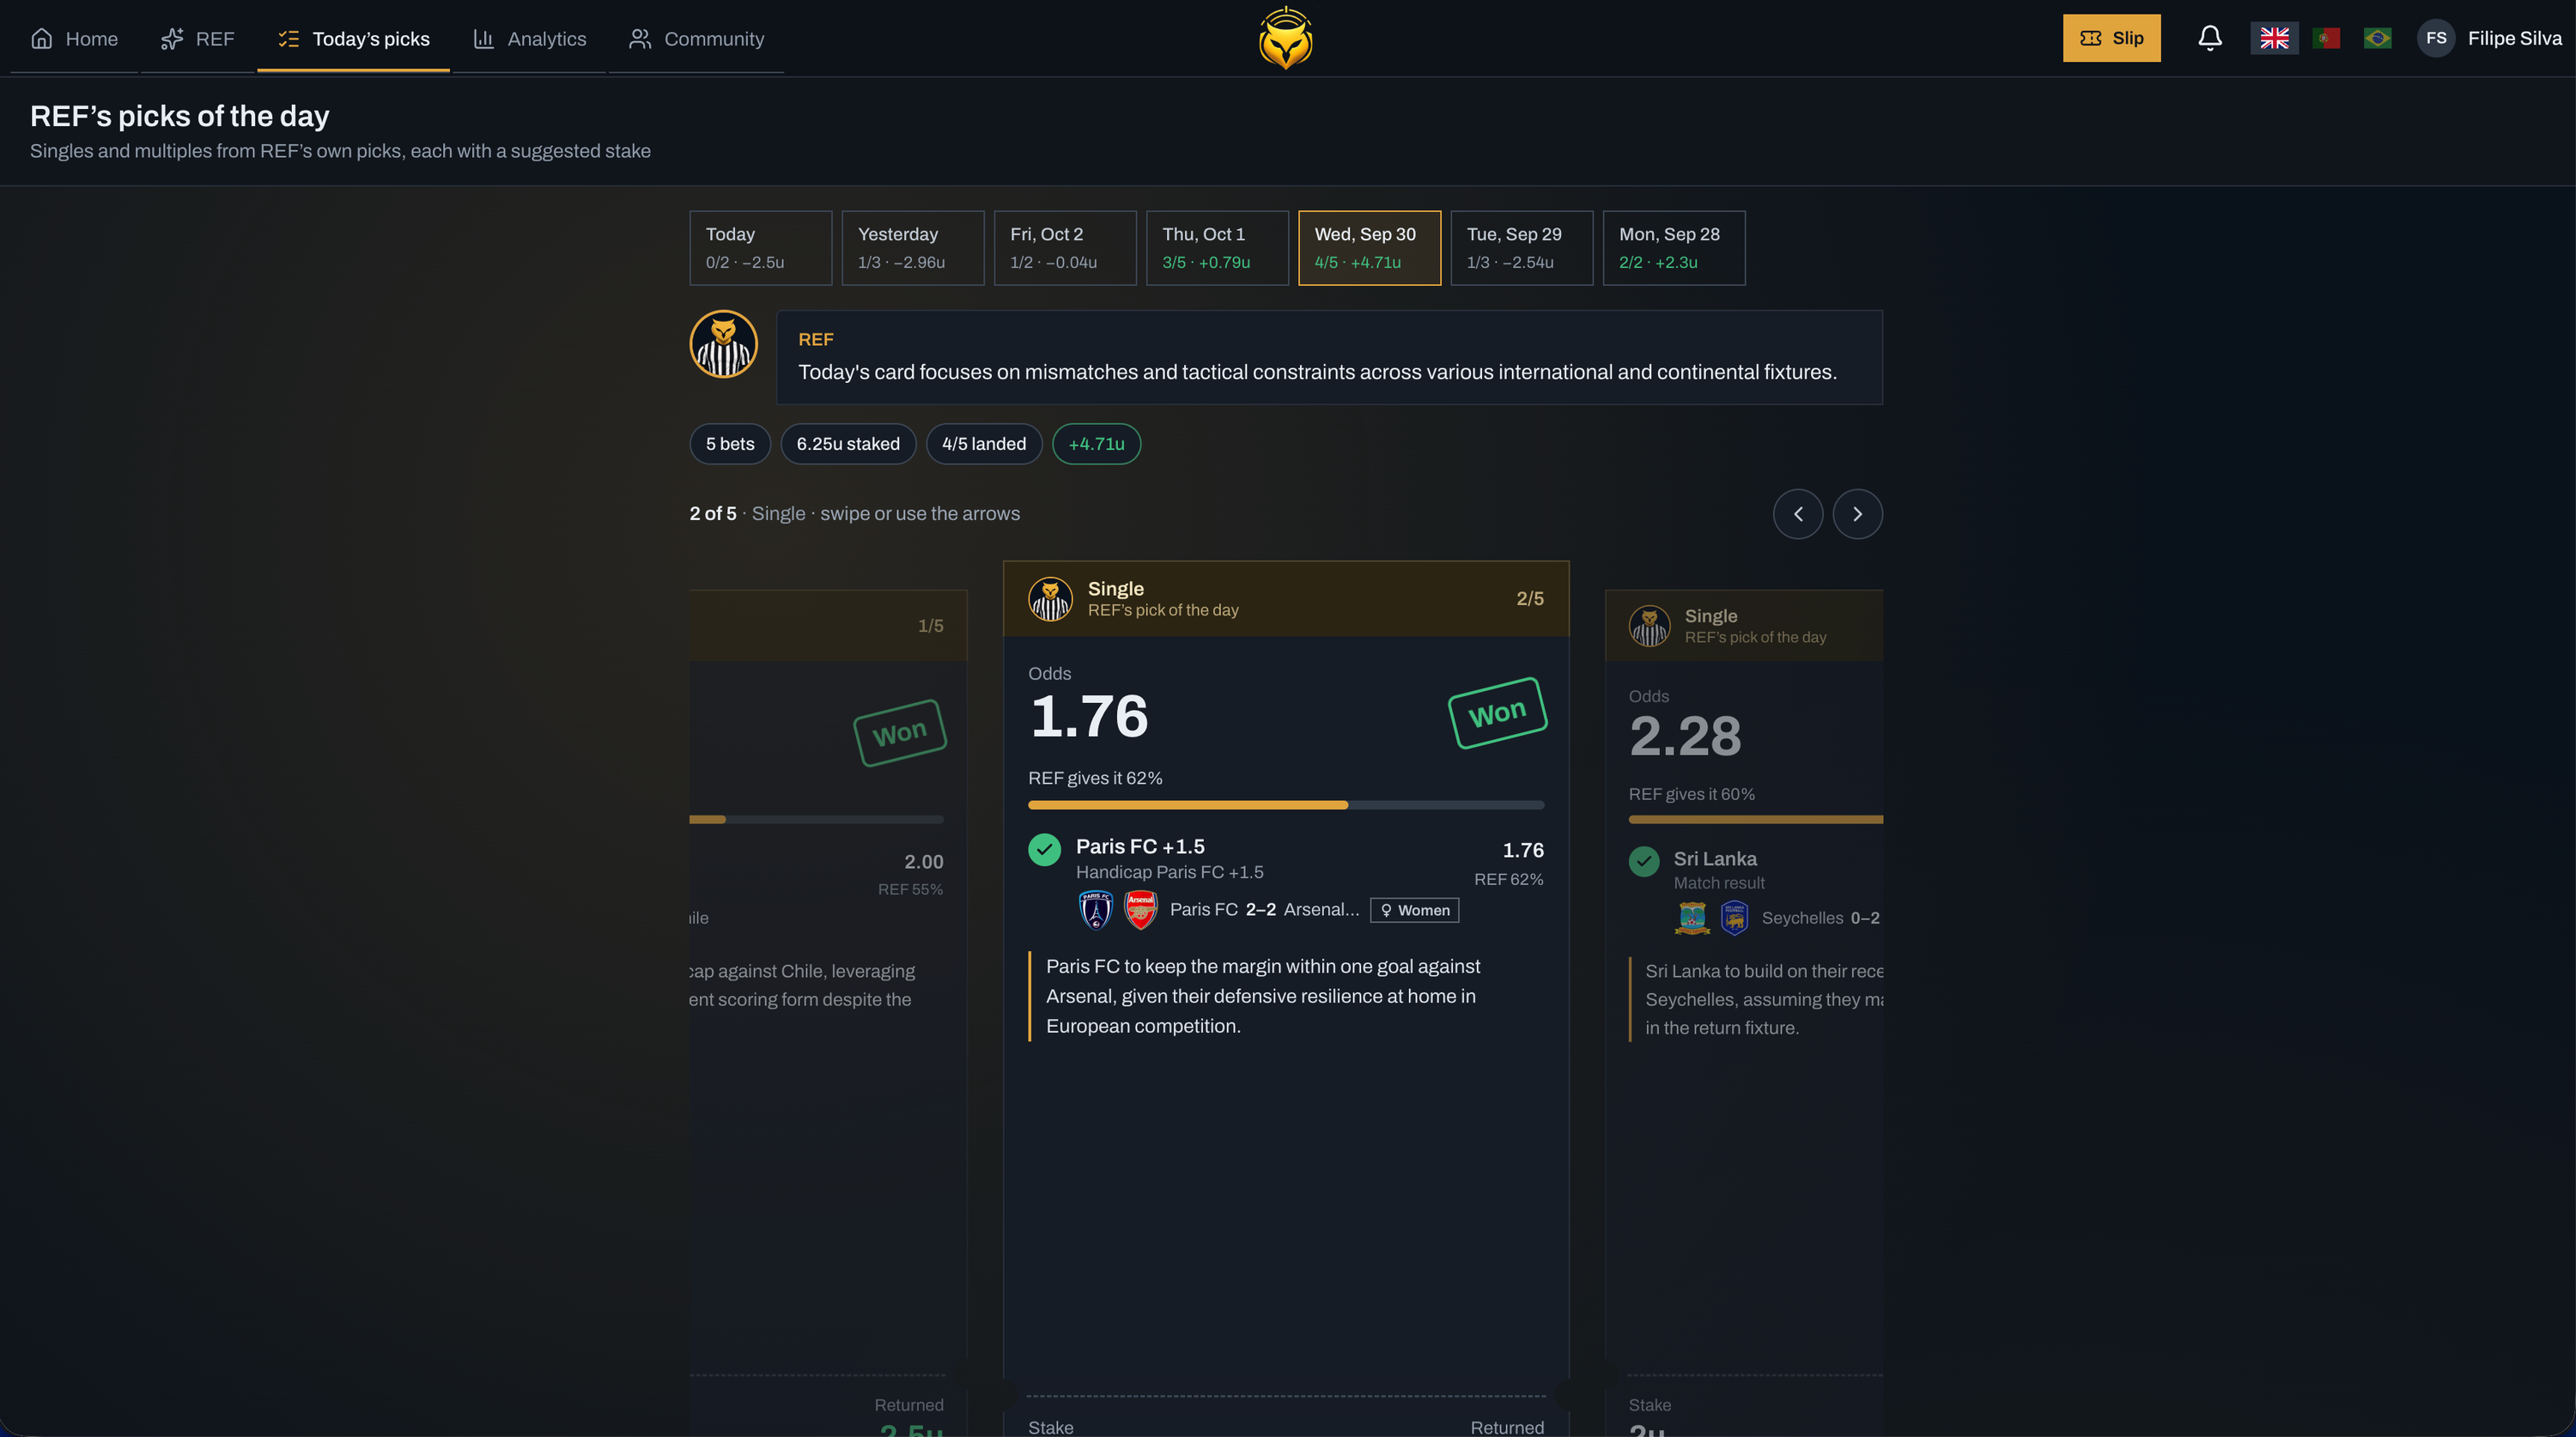
Task: Open the notifications bell
Action: 2209,38
